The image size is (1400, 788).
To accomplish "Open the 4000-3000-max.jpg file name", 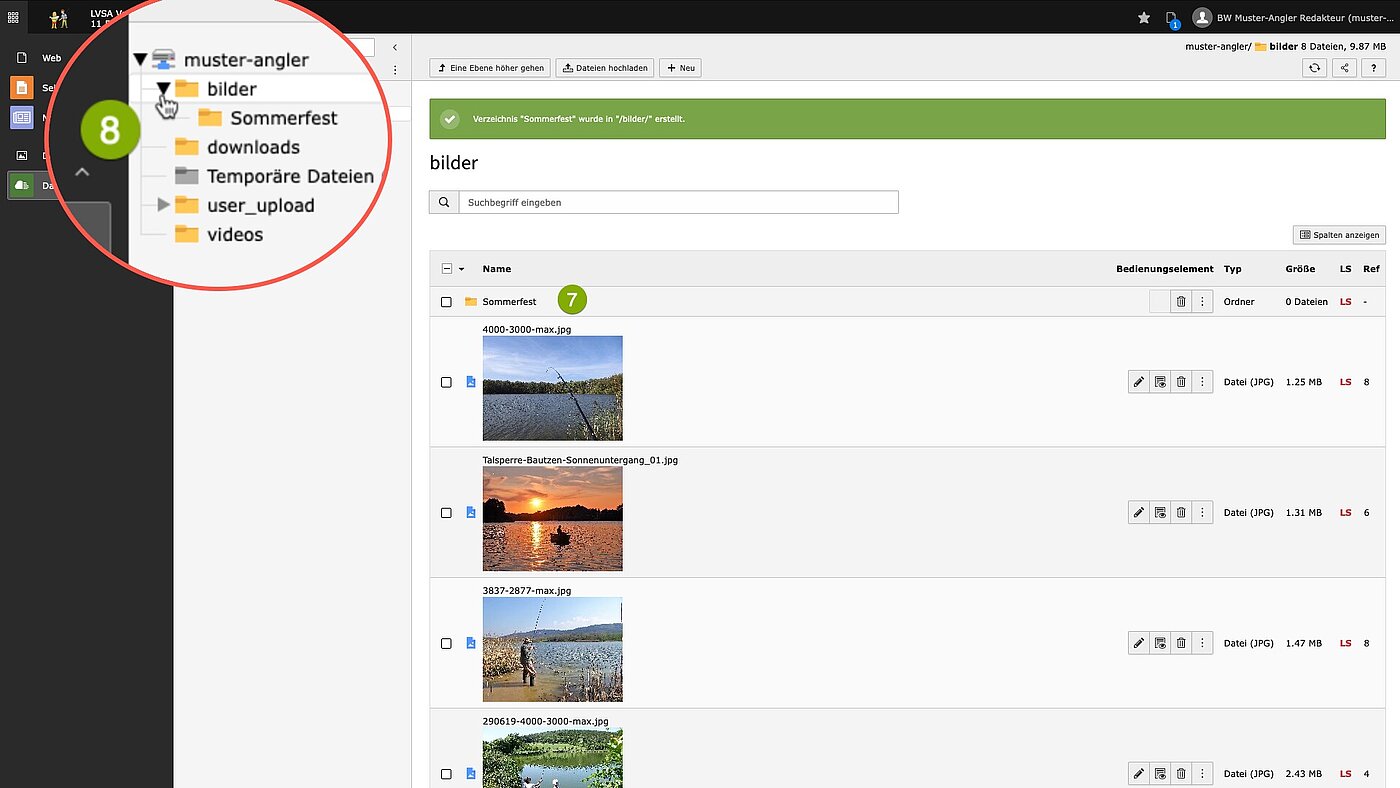I will click(527, 329).
